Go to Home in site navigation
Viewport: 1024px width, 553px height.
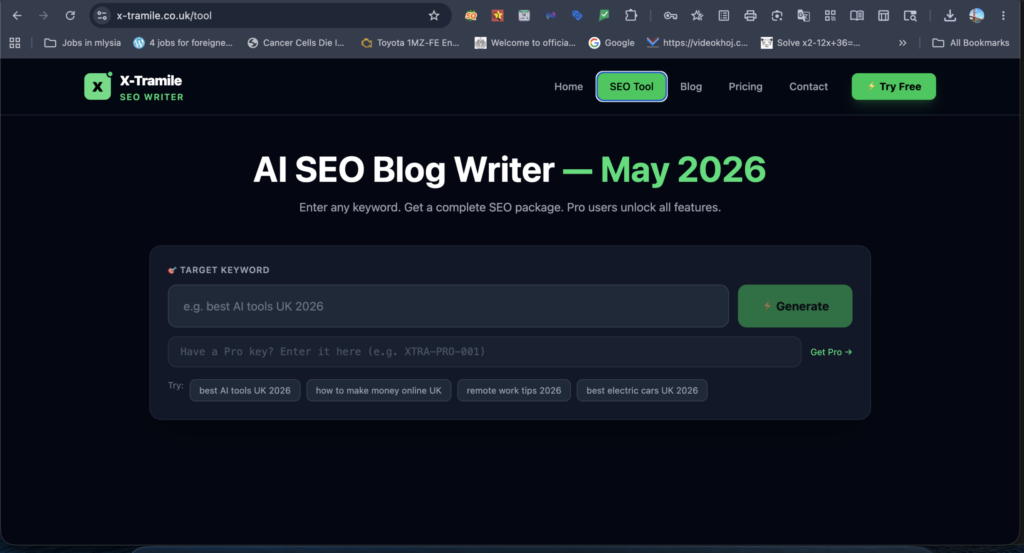tap(568, 86)
